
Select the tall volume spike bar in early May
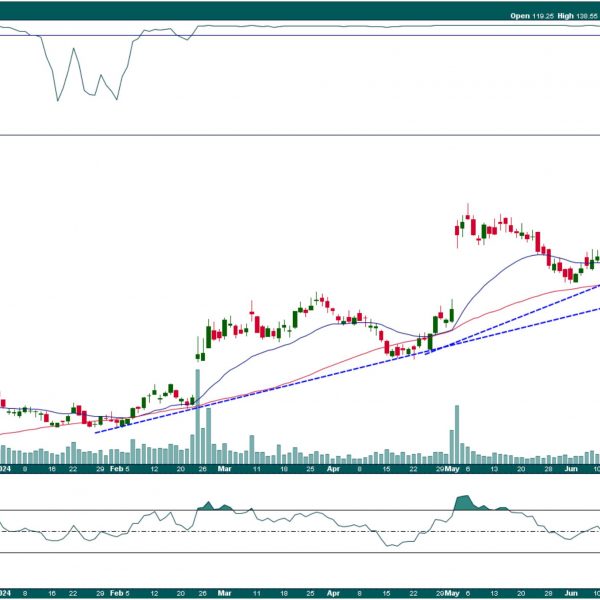457,435
